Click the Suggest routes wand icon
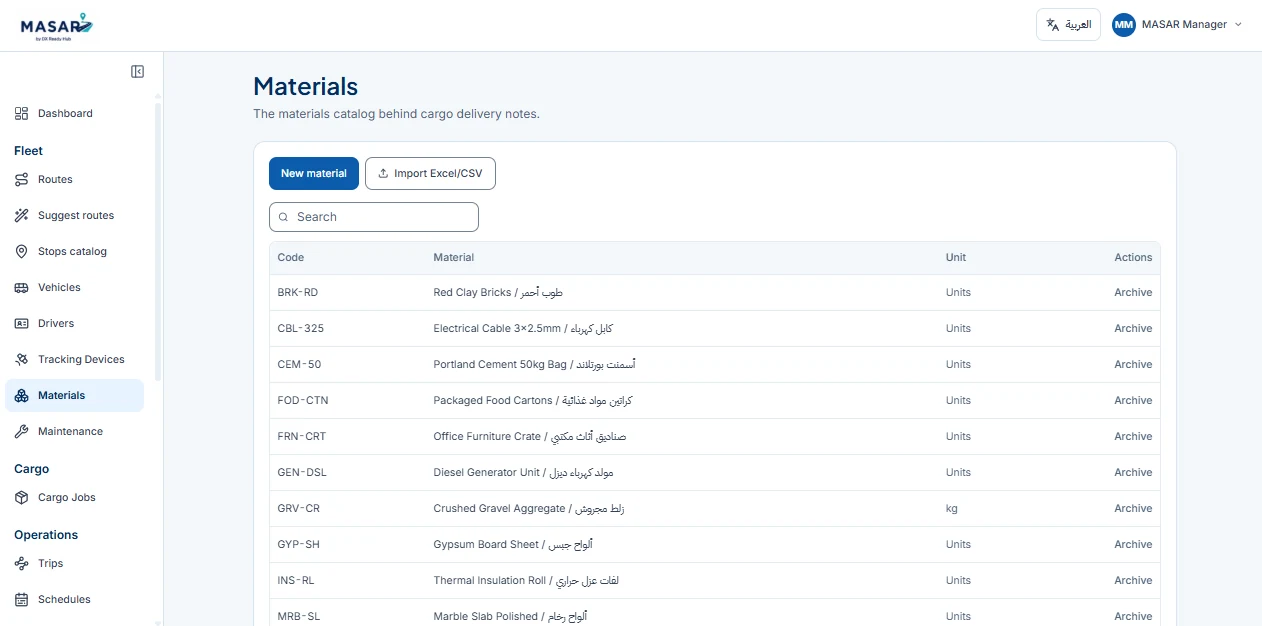 pos(22,216)
